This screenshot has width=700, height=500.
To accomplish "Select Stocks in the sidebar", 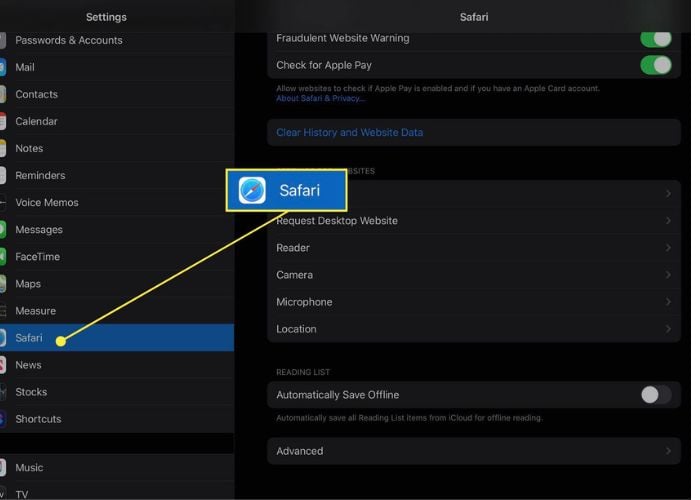I will point(117,392).
